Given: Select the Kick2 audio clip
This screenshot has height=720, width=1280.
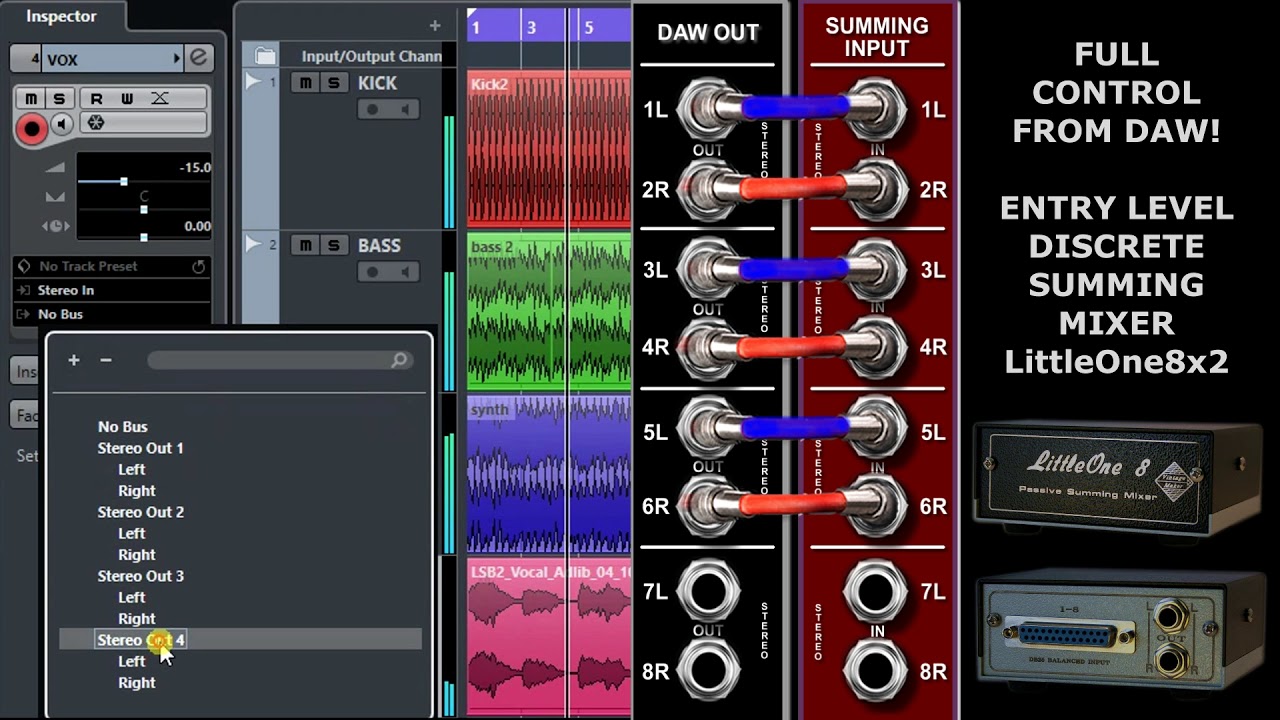Looking at the screenshot, I should click(549, 149).
